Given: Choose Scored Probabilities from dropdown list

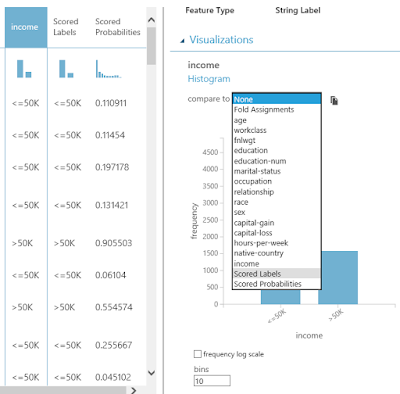Looking at the screenshot, I should coord(276,284).
